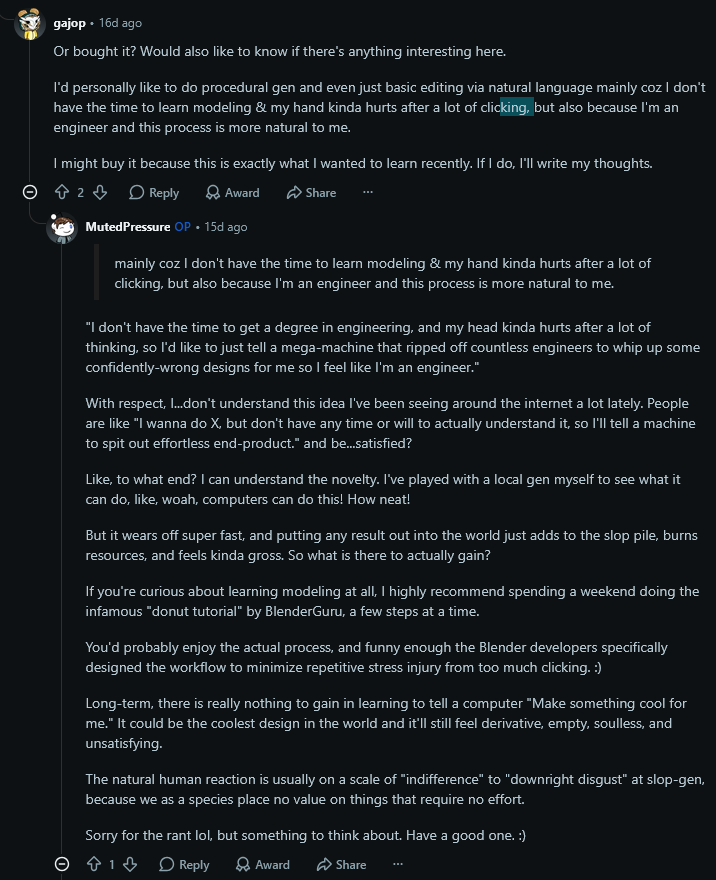The height and width of the screenshot is (880, 716).
Task: Reply to gajop's comment
Action: pyautogui.click(x=154, y=192)
